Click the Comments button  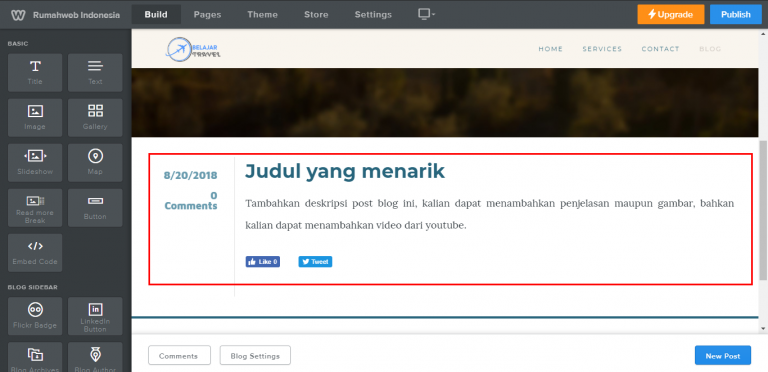[x=179, y=355]
